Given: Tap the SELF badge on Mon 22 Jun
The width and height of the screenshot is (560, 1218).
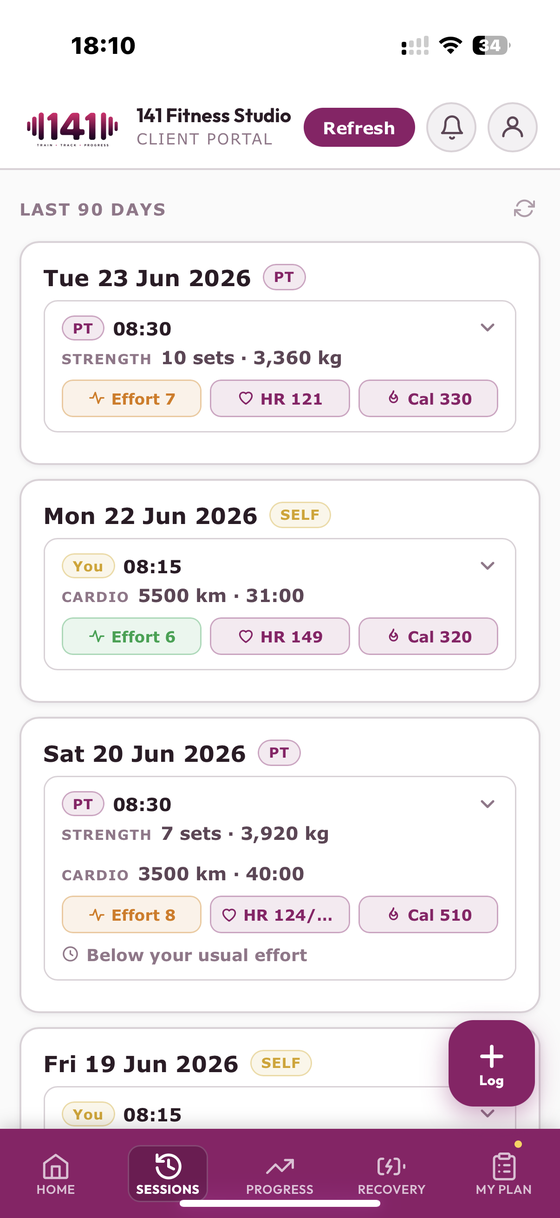Looking at the screenshot, I should [x=300, y=515].
